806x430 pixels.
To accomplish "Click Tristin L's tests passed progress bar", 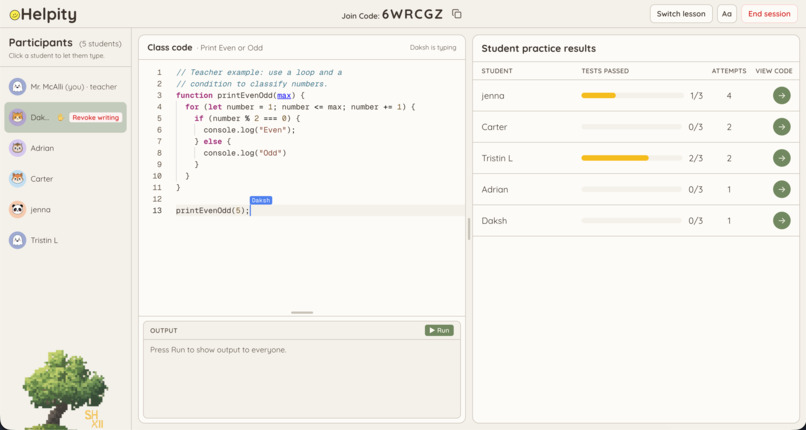I will click(632, 158).
